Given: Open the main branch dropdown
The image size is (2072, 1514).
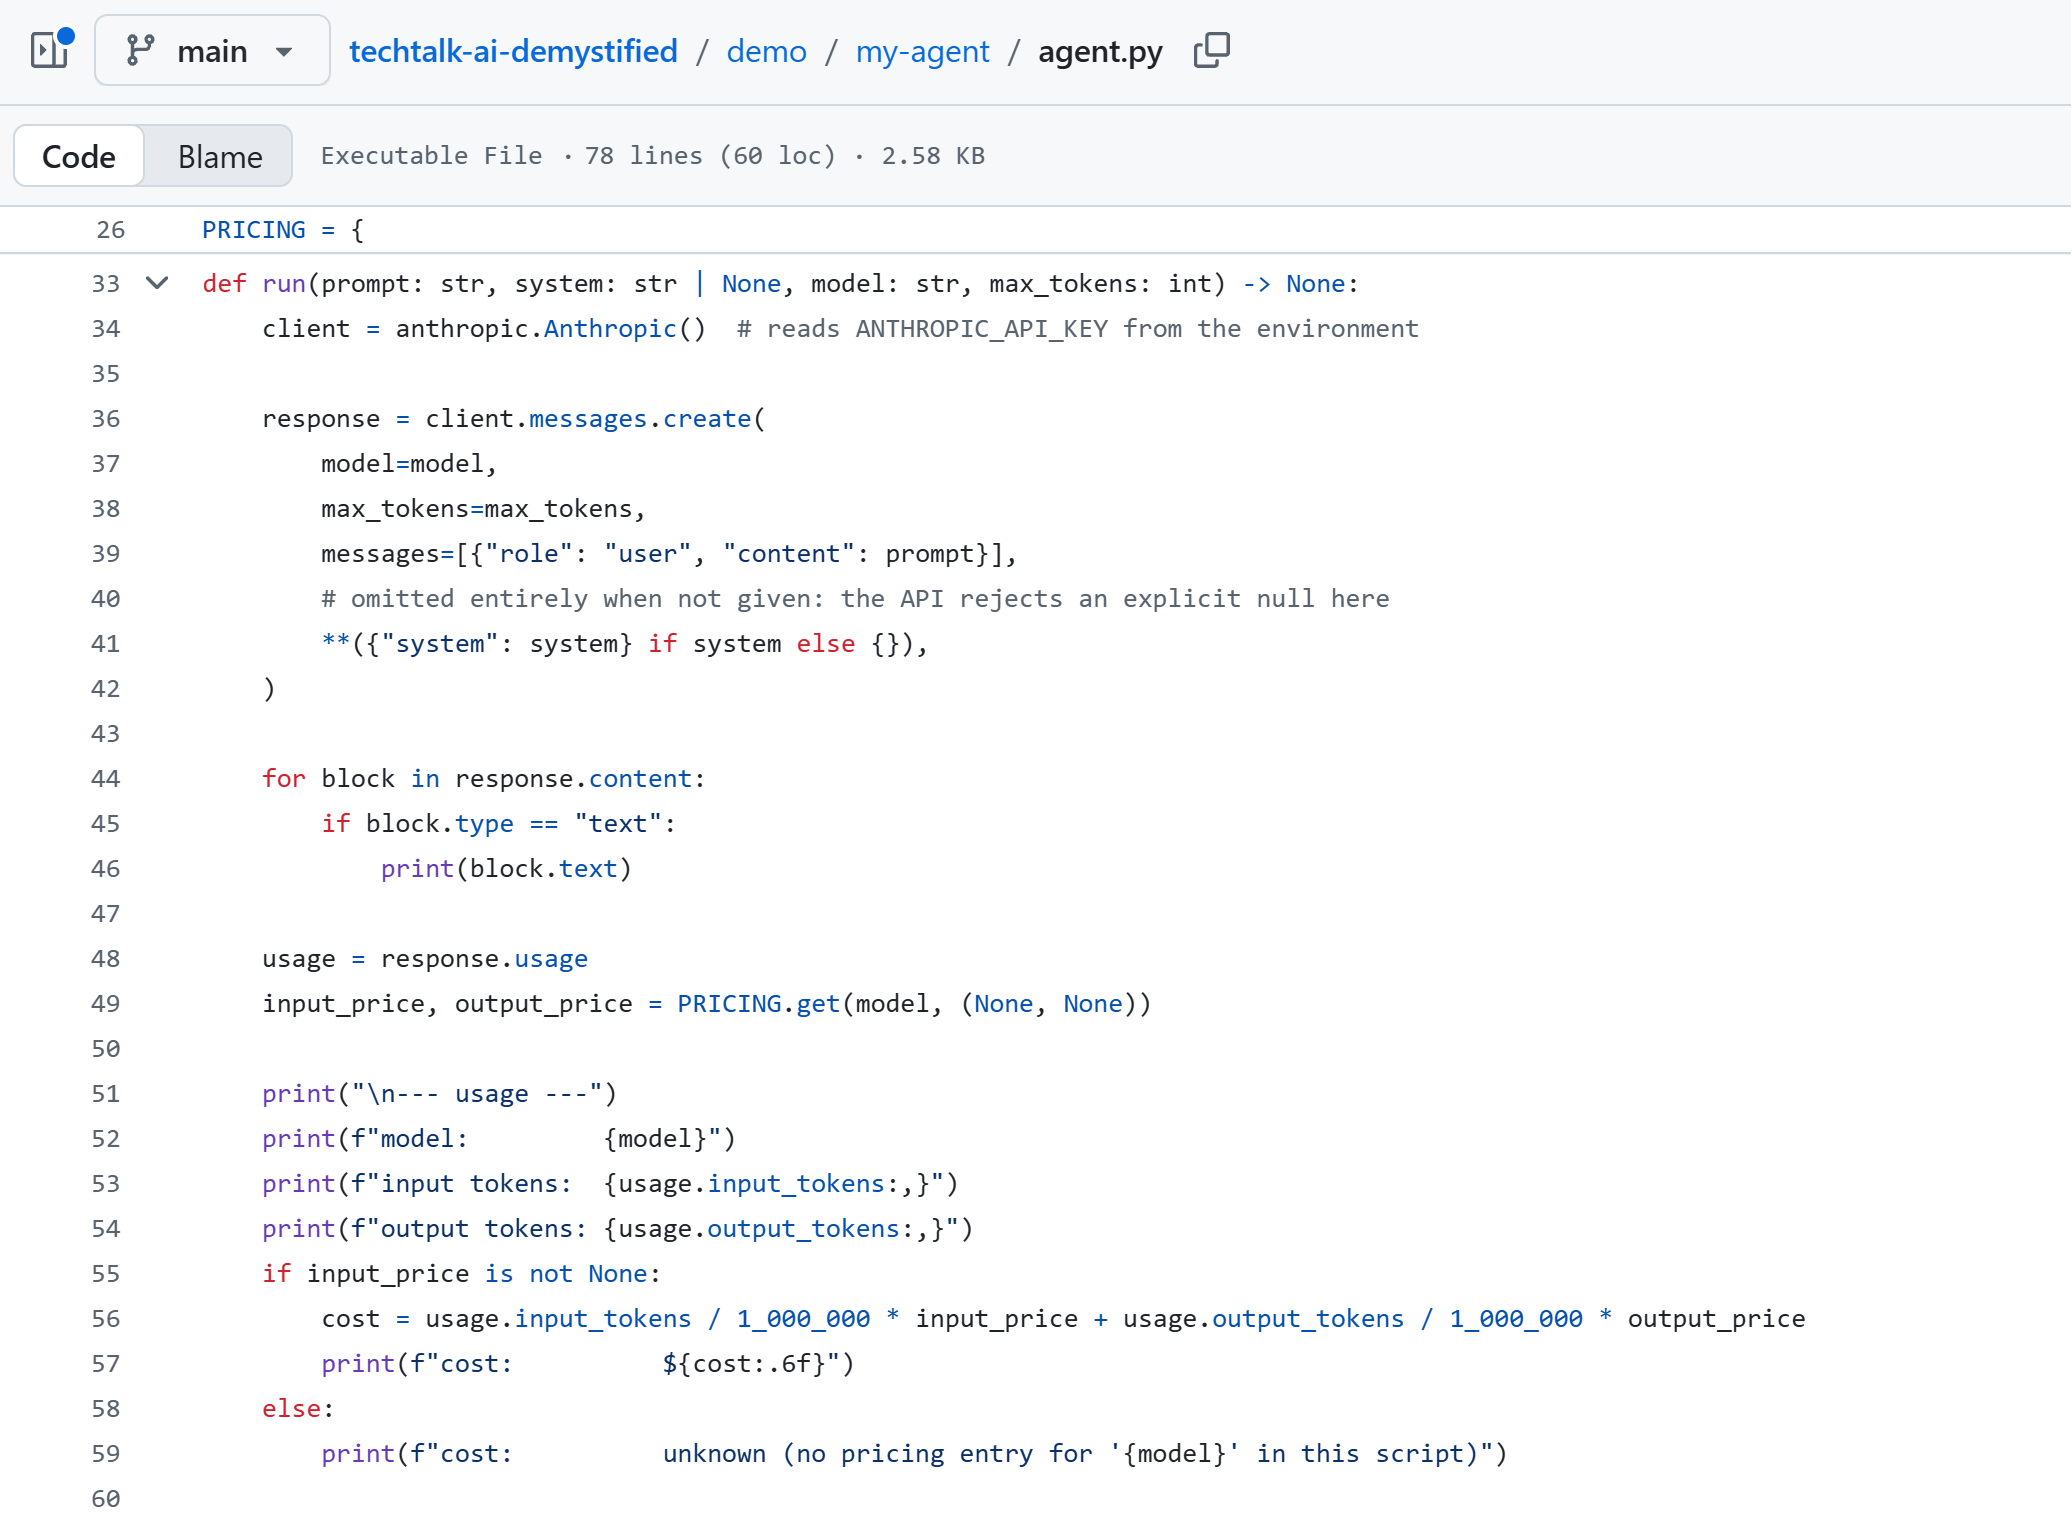Looking at the screenshot, I should point(212,50).
